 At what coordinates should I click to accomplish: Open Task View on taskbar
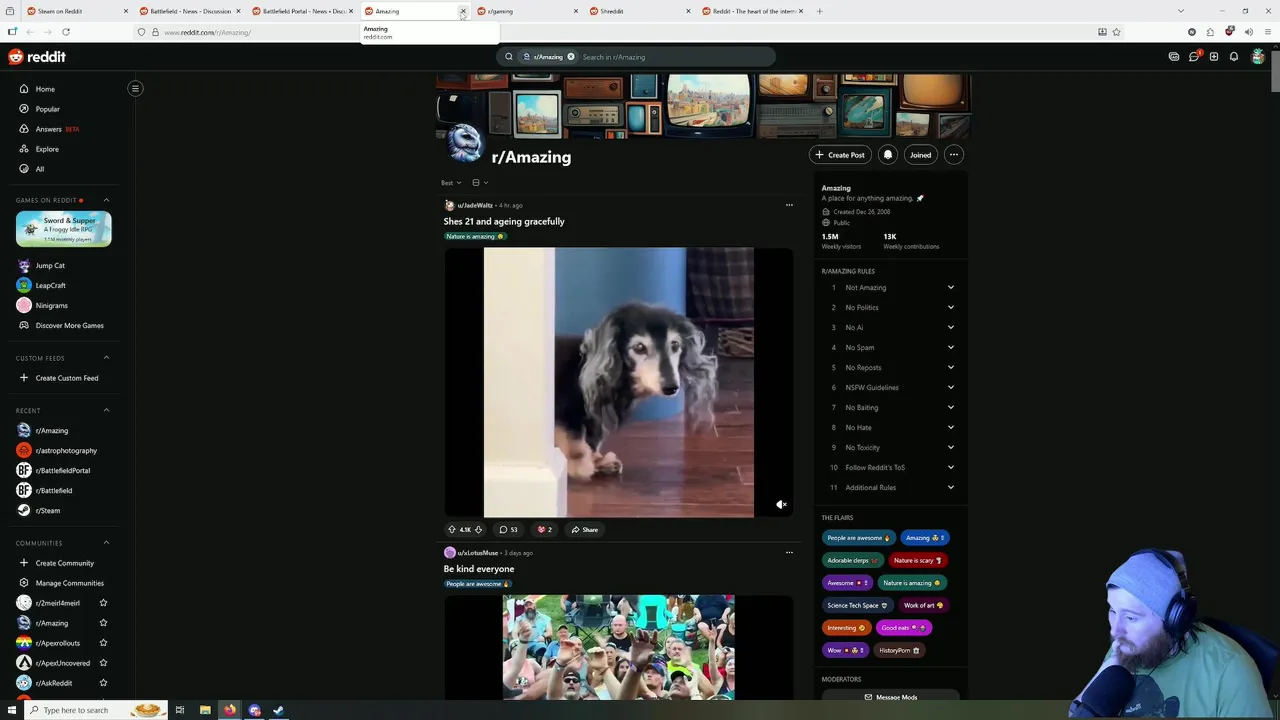pos(180,710)
